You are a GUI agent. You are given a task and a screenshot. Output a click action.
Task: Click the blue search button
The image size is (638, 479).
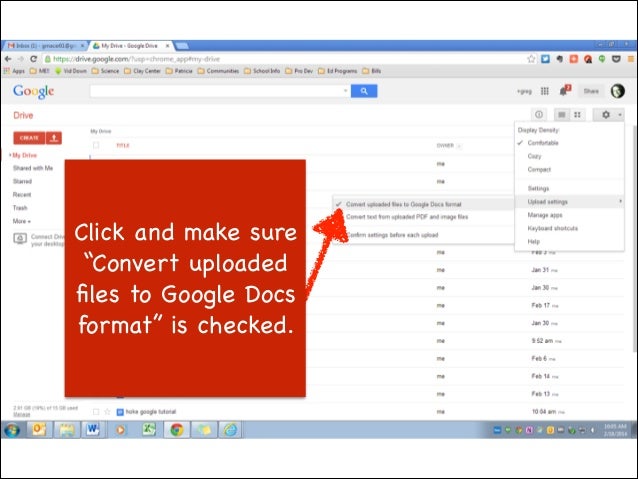pos(364,91)
